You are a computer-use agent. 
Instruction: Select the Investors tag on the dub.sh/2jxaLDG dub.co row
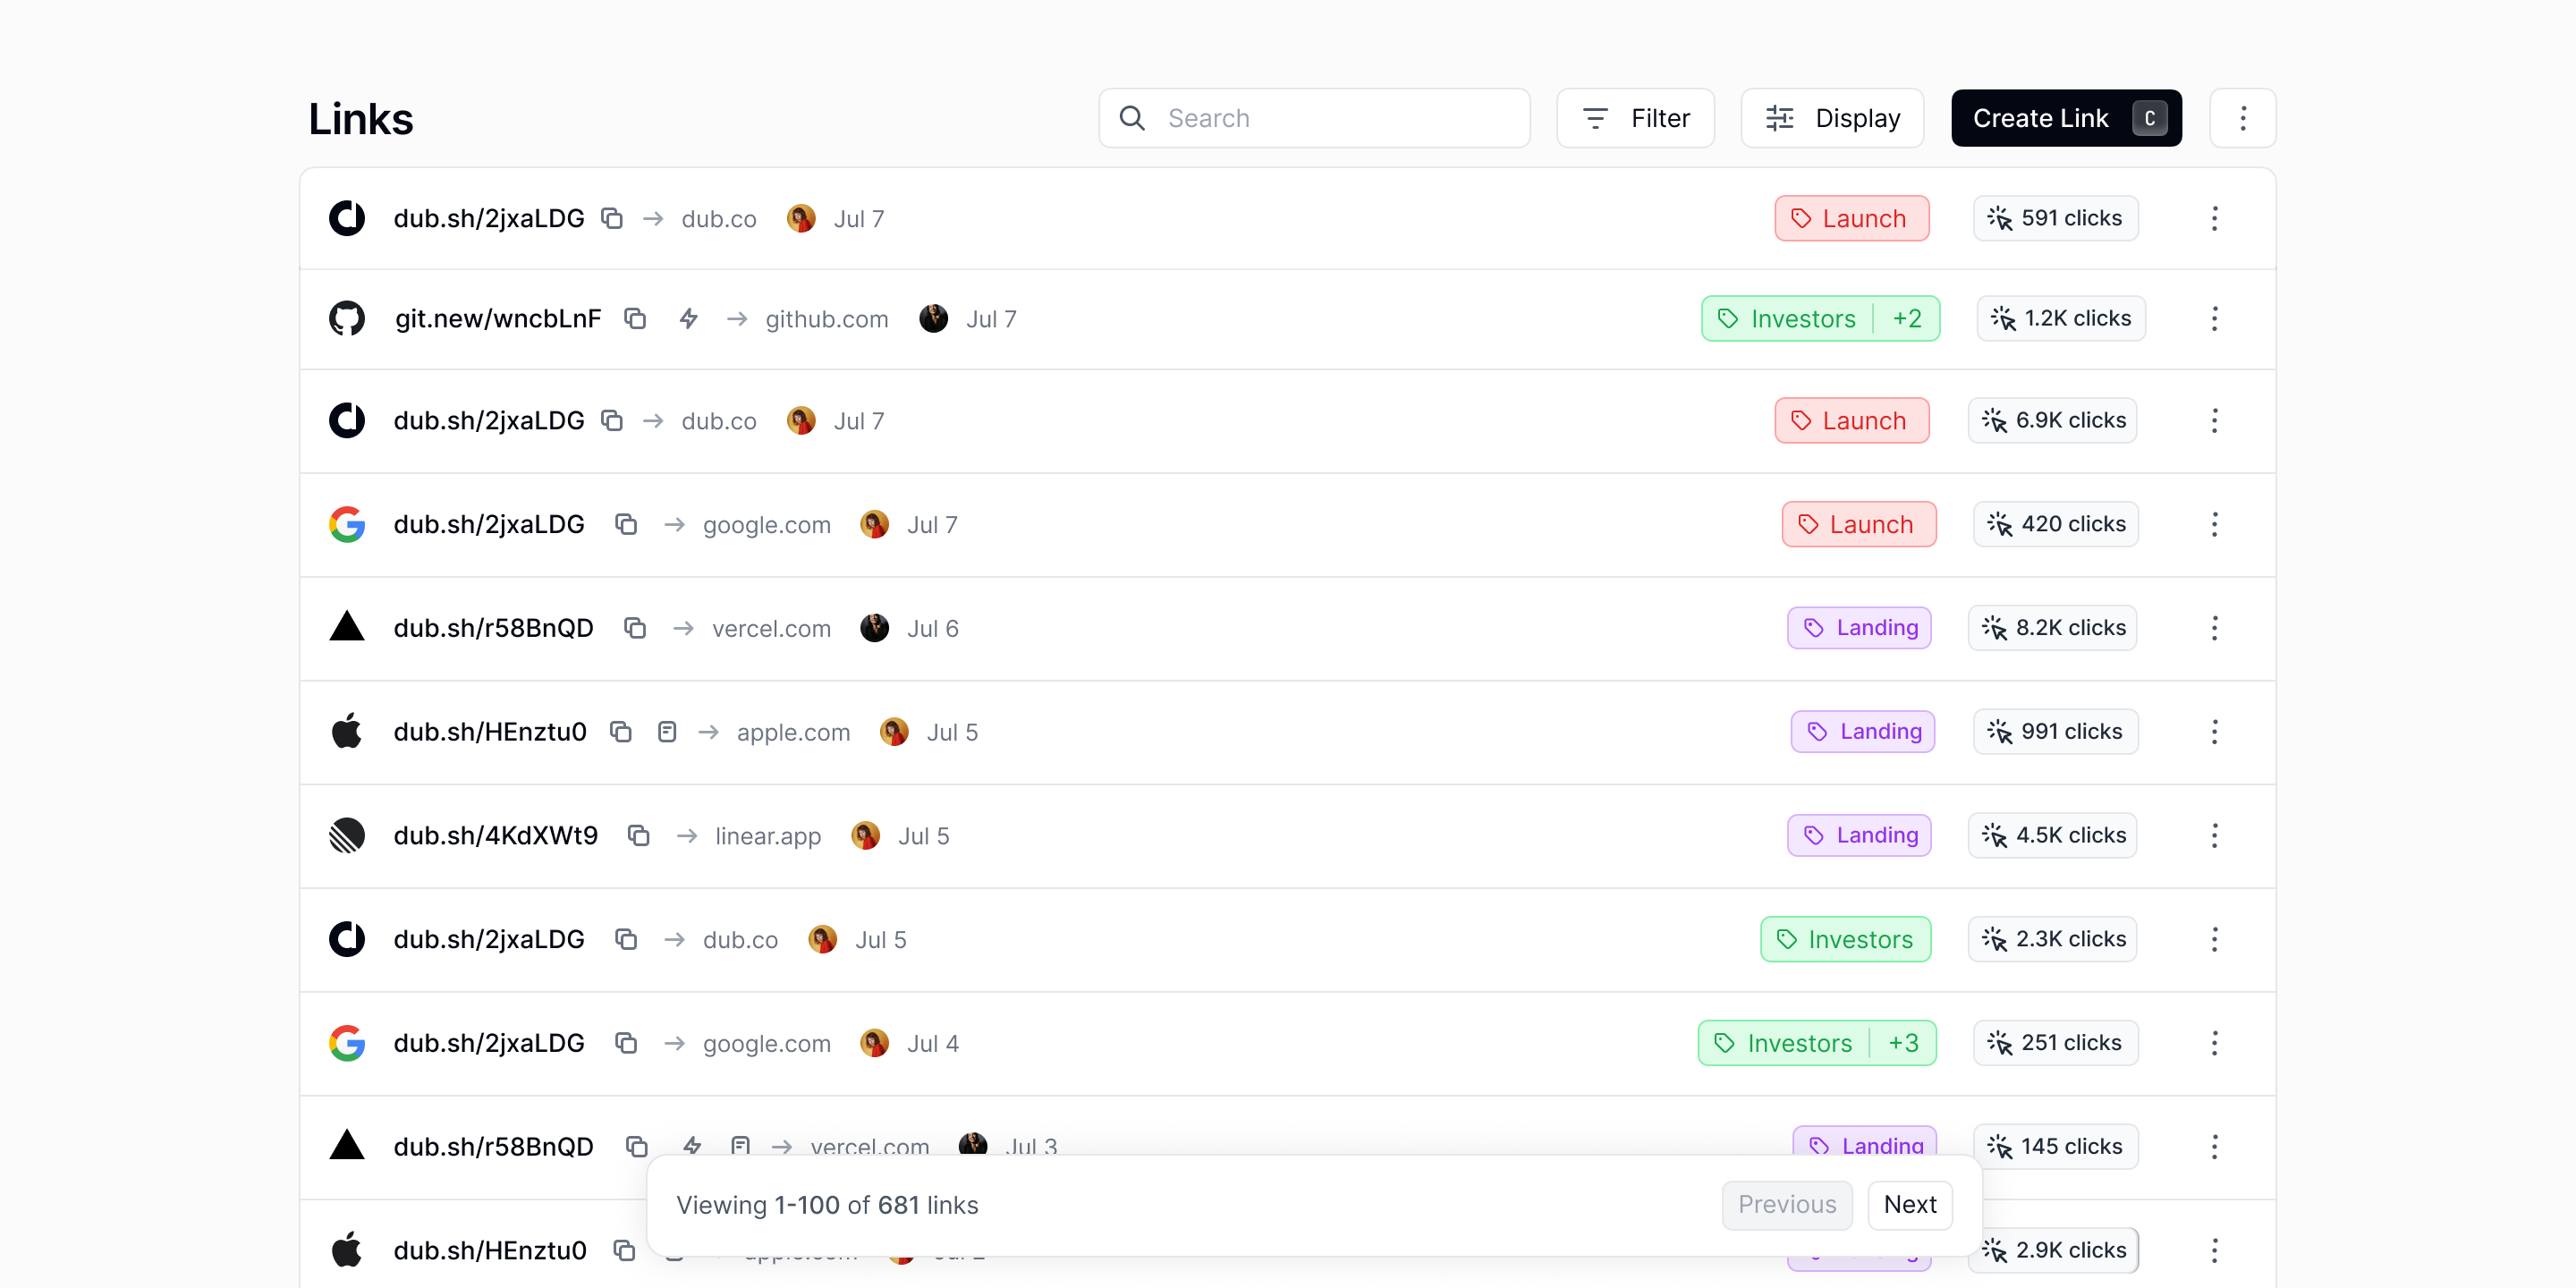pos(1845,938)
